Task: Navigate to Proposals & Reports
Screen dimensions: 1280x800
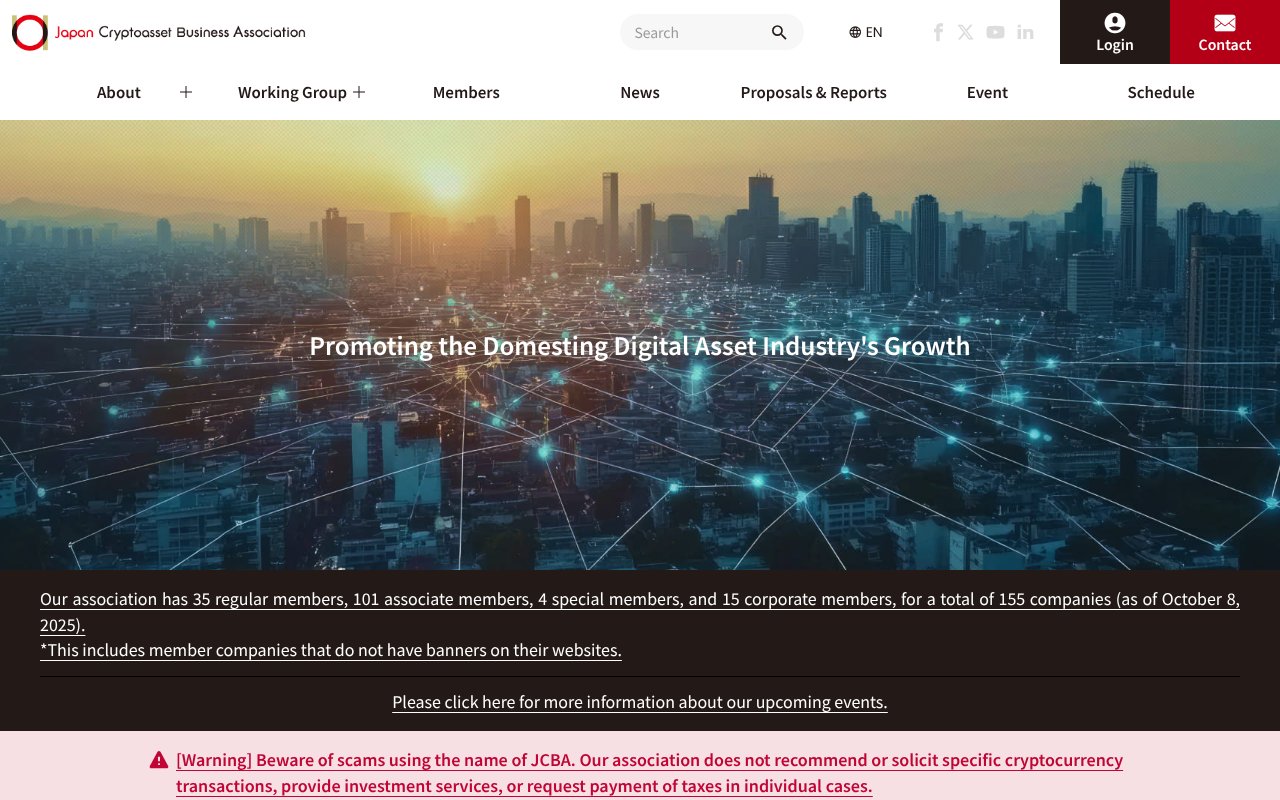Action: click(813, 92)
